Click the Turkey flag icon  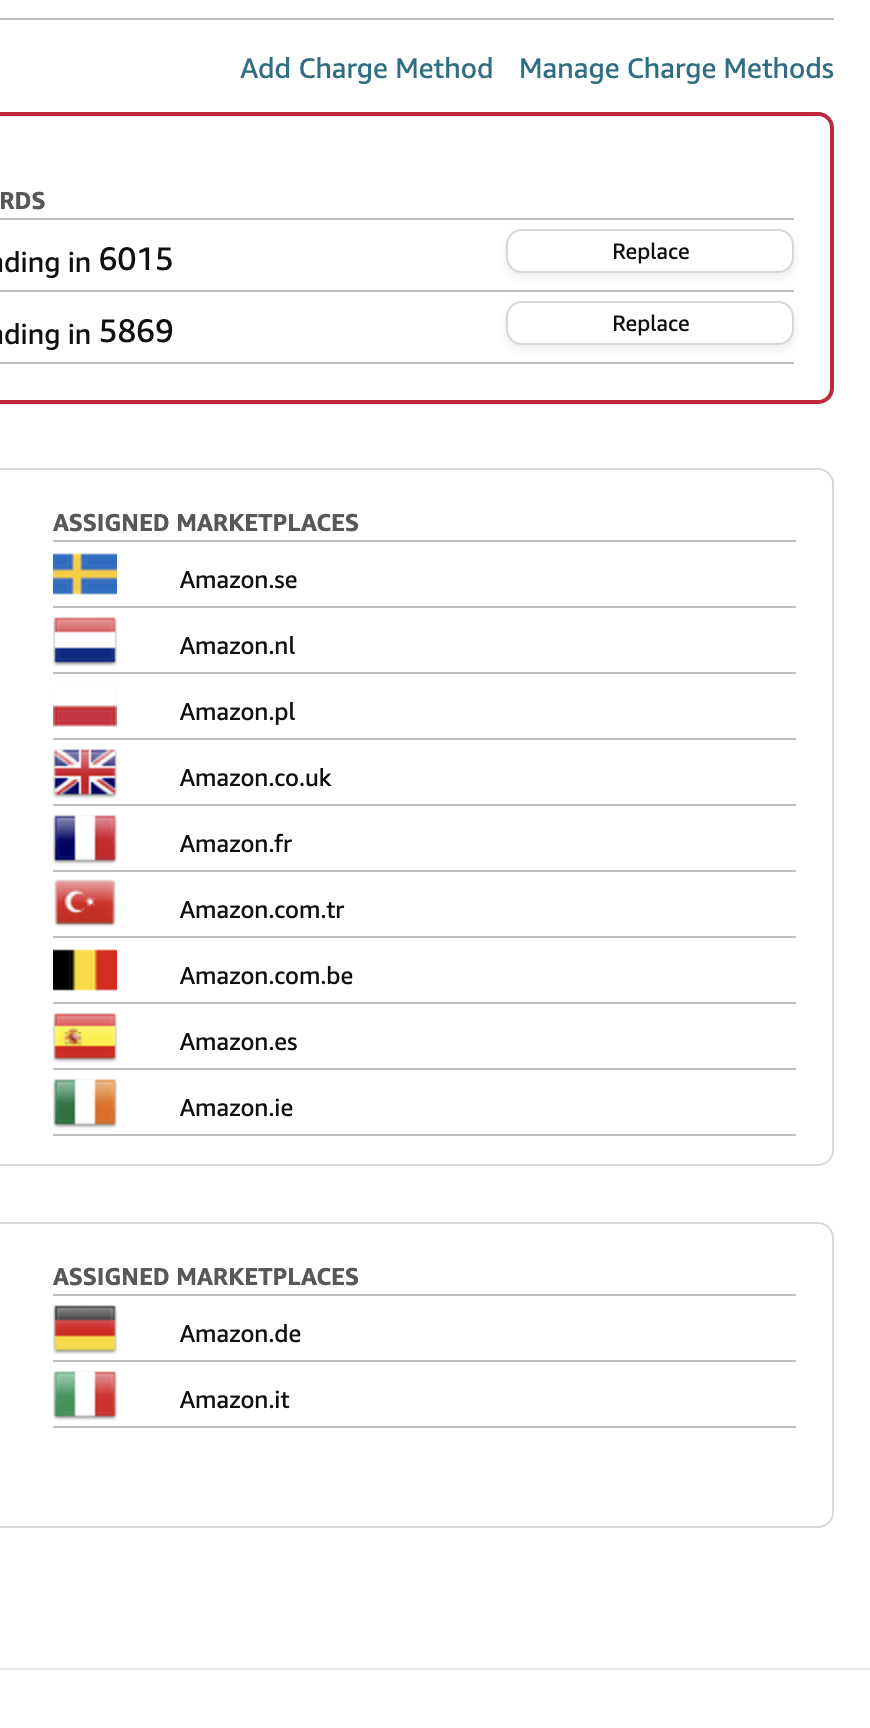pos(85,904)
